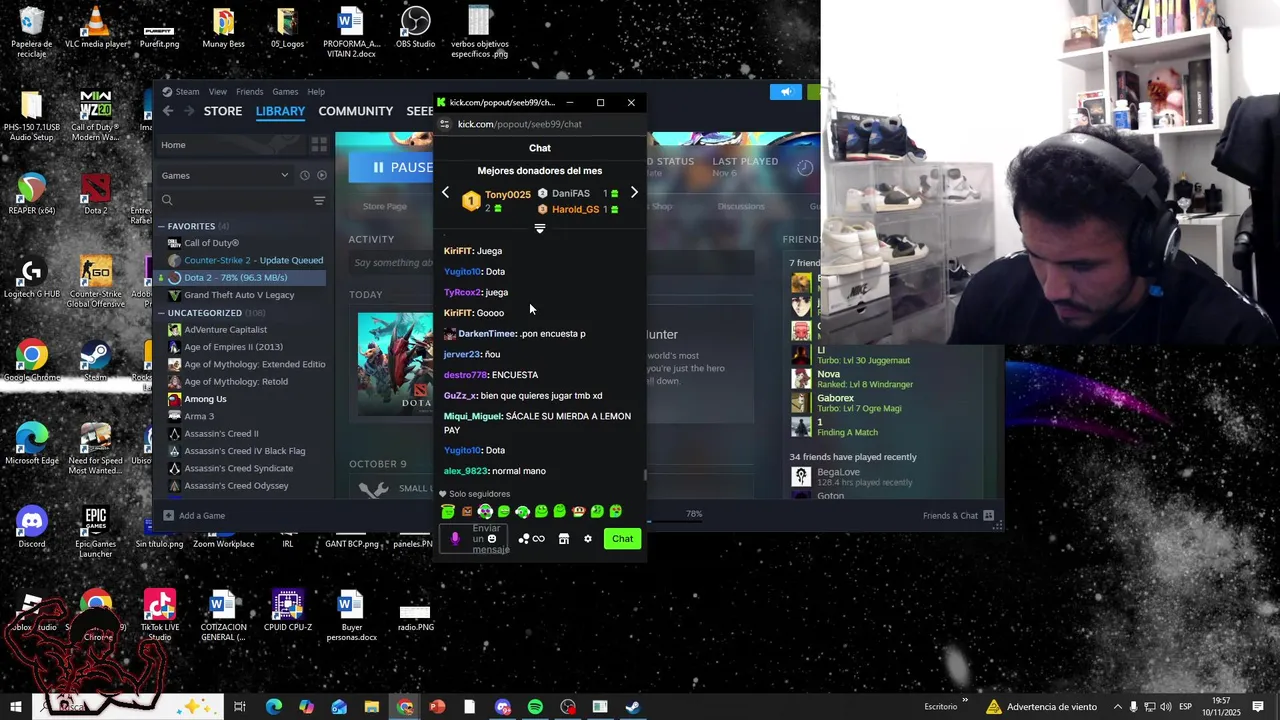Open Steam from the taskbar

(633, 707)
